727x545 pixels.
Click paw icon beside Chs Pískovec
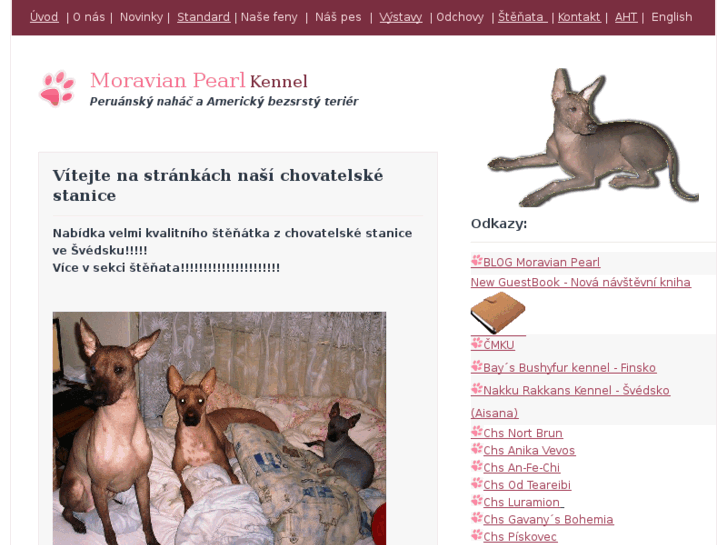(477, 536)
